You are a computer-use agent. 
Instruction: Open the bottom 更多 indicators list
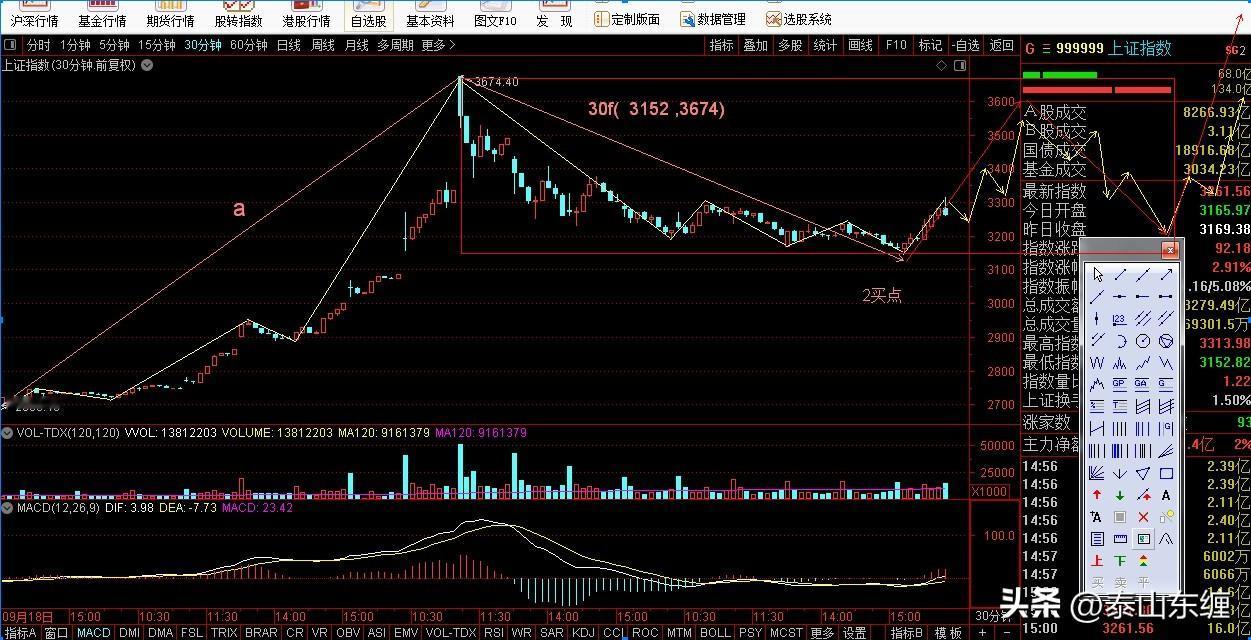click(x=822, y=633)
